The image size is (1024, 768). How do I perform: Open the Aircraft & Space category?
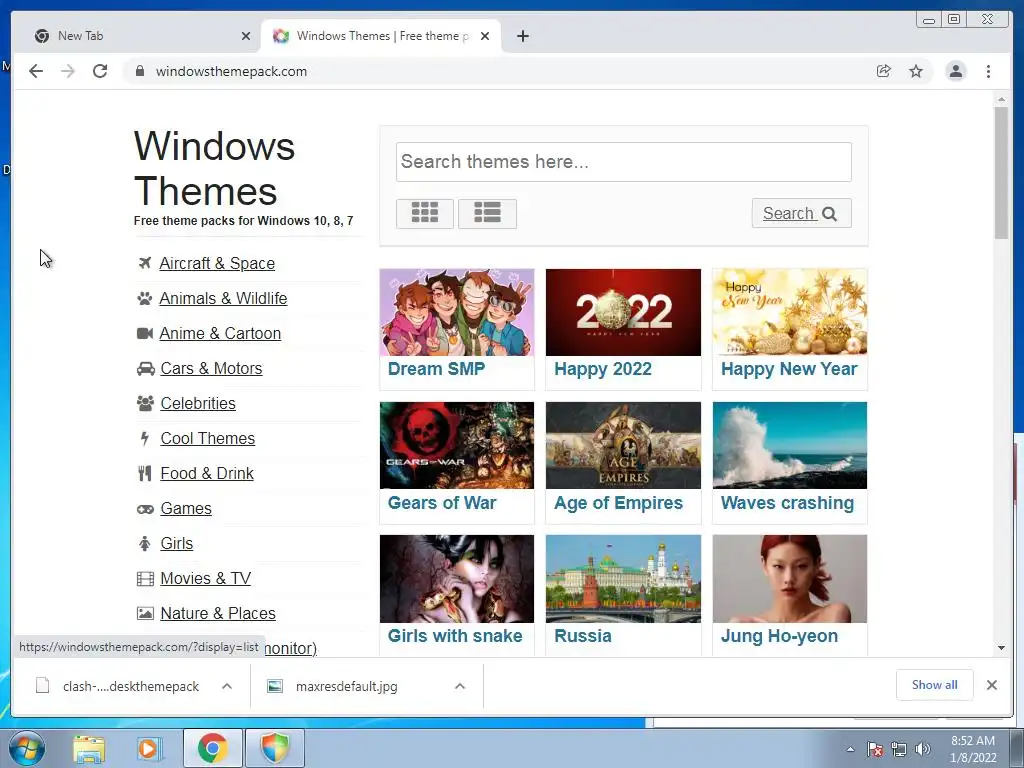(217, 263)
